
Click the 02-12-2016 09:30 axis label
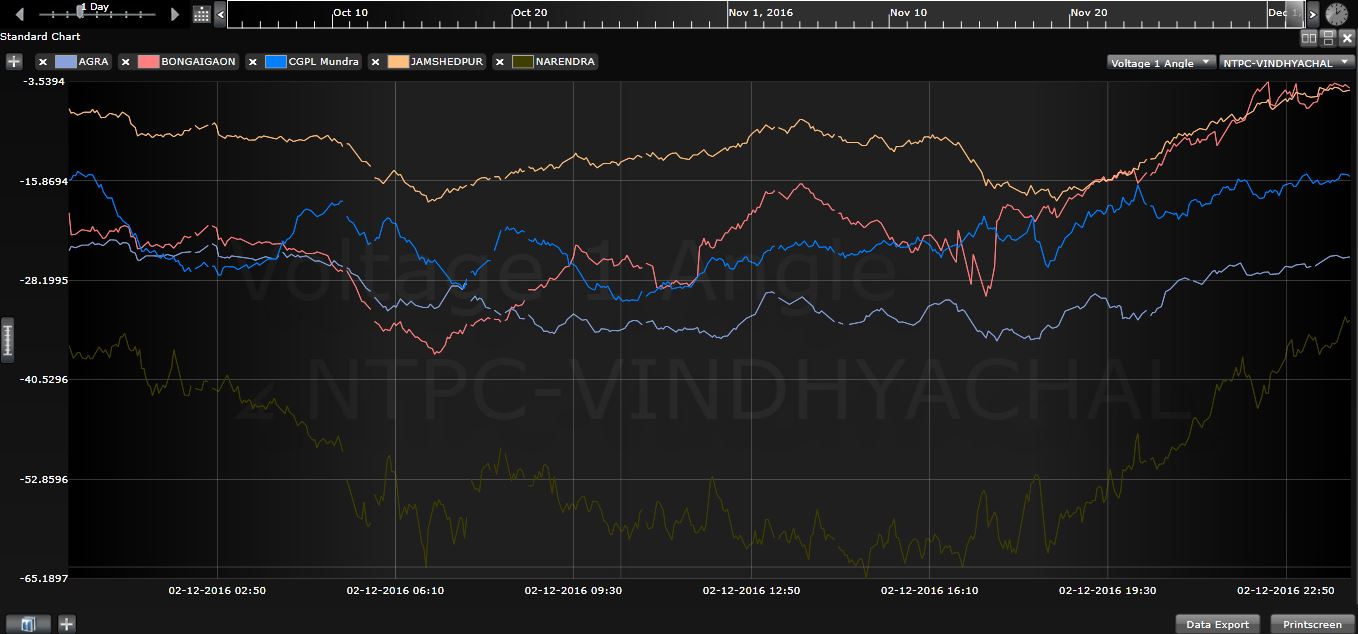point(573,591)
